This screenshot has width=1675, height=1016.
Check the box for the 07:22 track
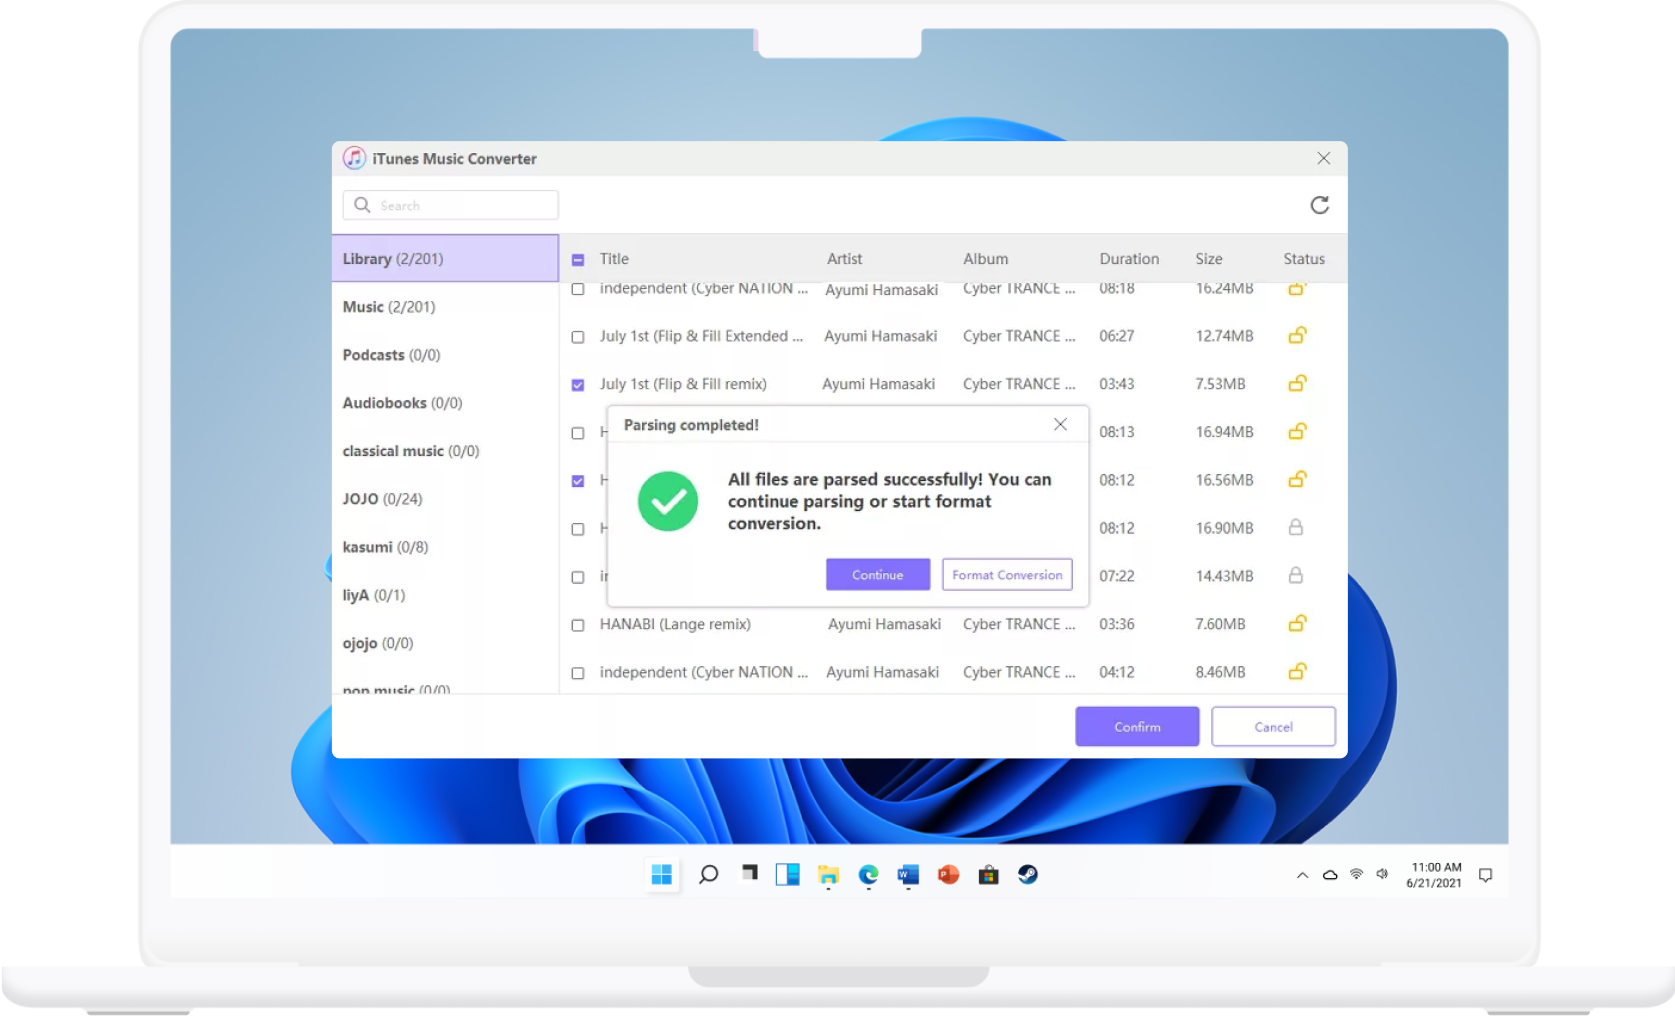(577, 577)
